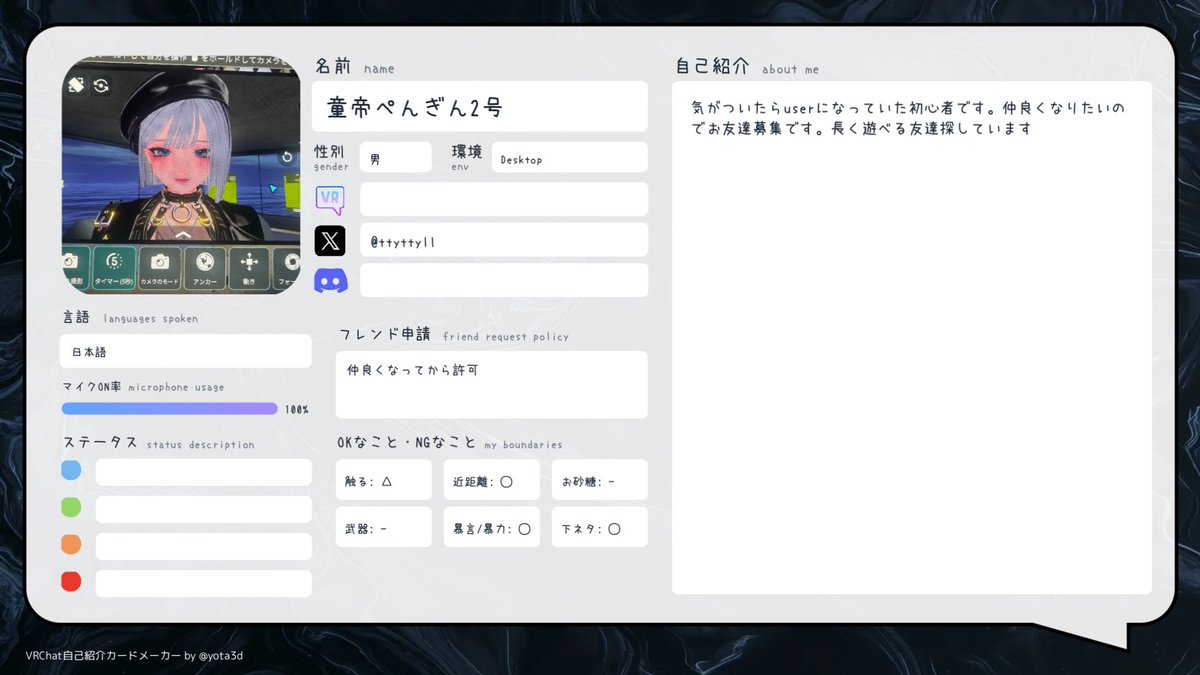The image size is (1200, 675).
Task: Toggle the red status dot
Action: pyautogui.click(x=71, y=581)
